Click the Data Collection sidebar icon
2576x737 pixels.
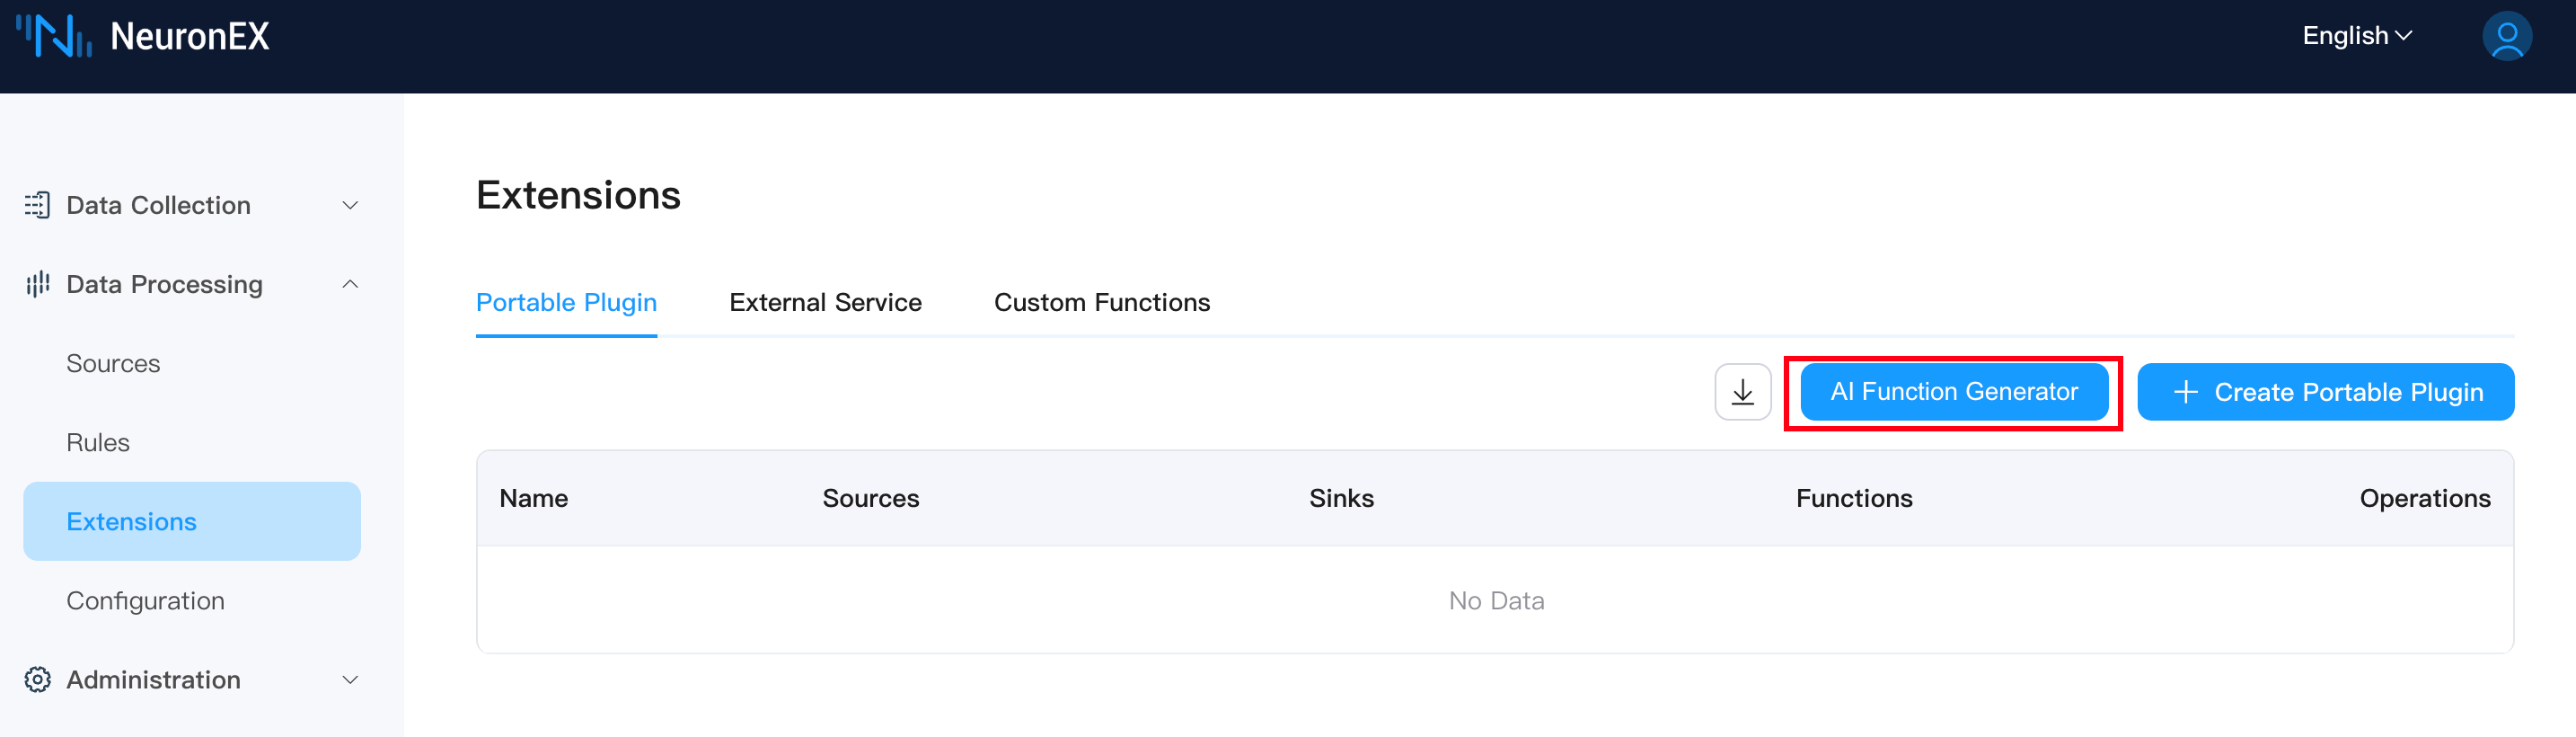click(x=37, y=205)
